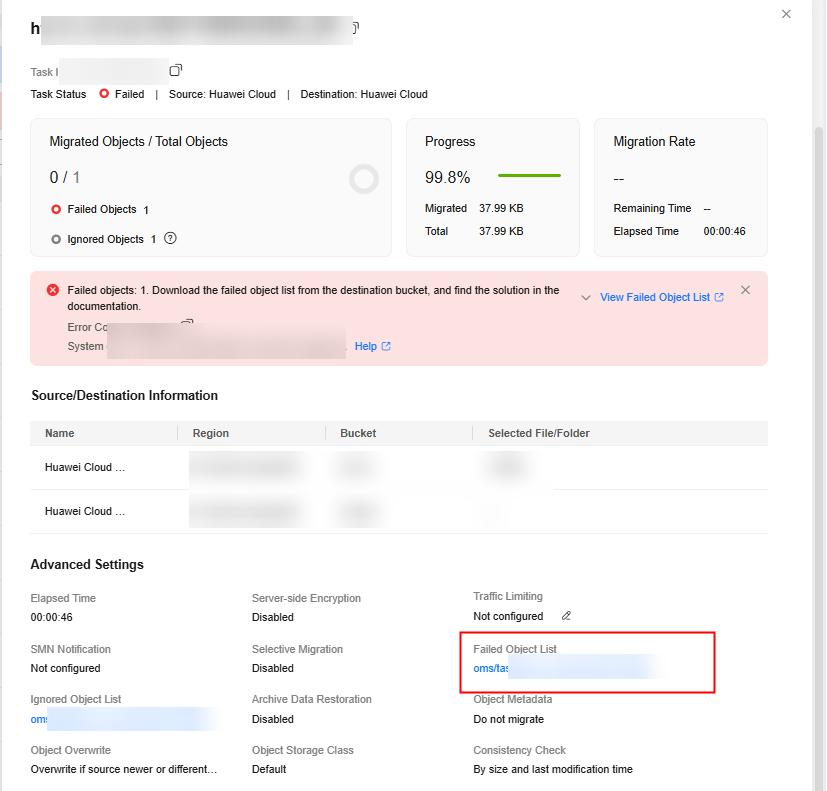Close the task details panel
Viewport: 827px width, 791px height.
[786, 14]
